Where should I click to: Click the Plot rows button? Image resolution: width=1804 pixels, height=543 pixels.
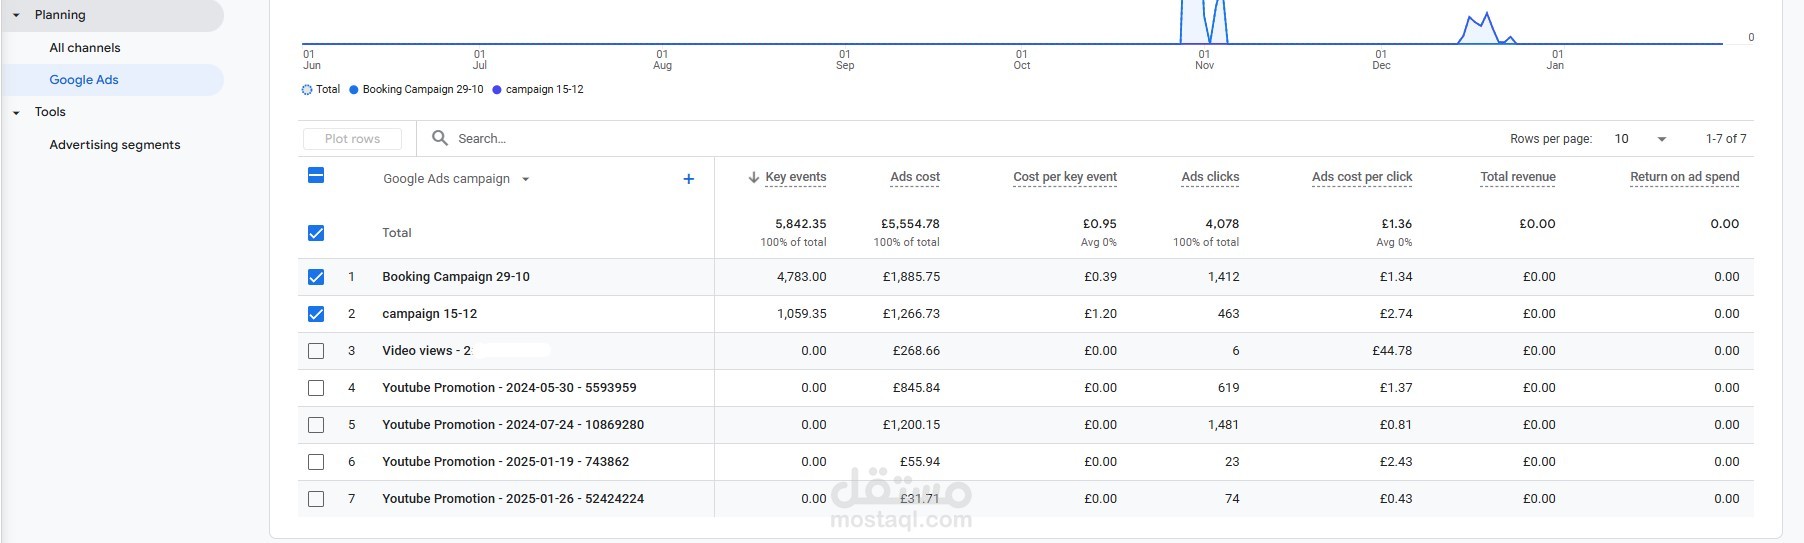[x=352, y=139]
